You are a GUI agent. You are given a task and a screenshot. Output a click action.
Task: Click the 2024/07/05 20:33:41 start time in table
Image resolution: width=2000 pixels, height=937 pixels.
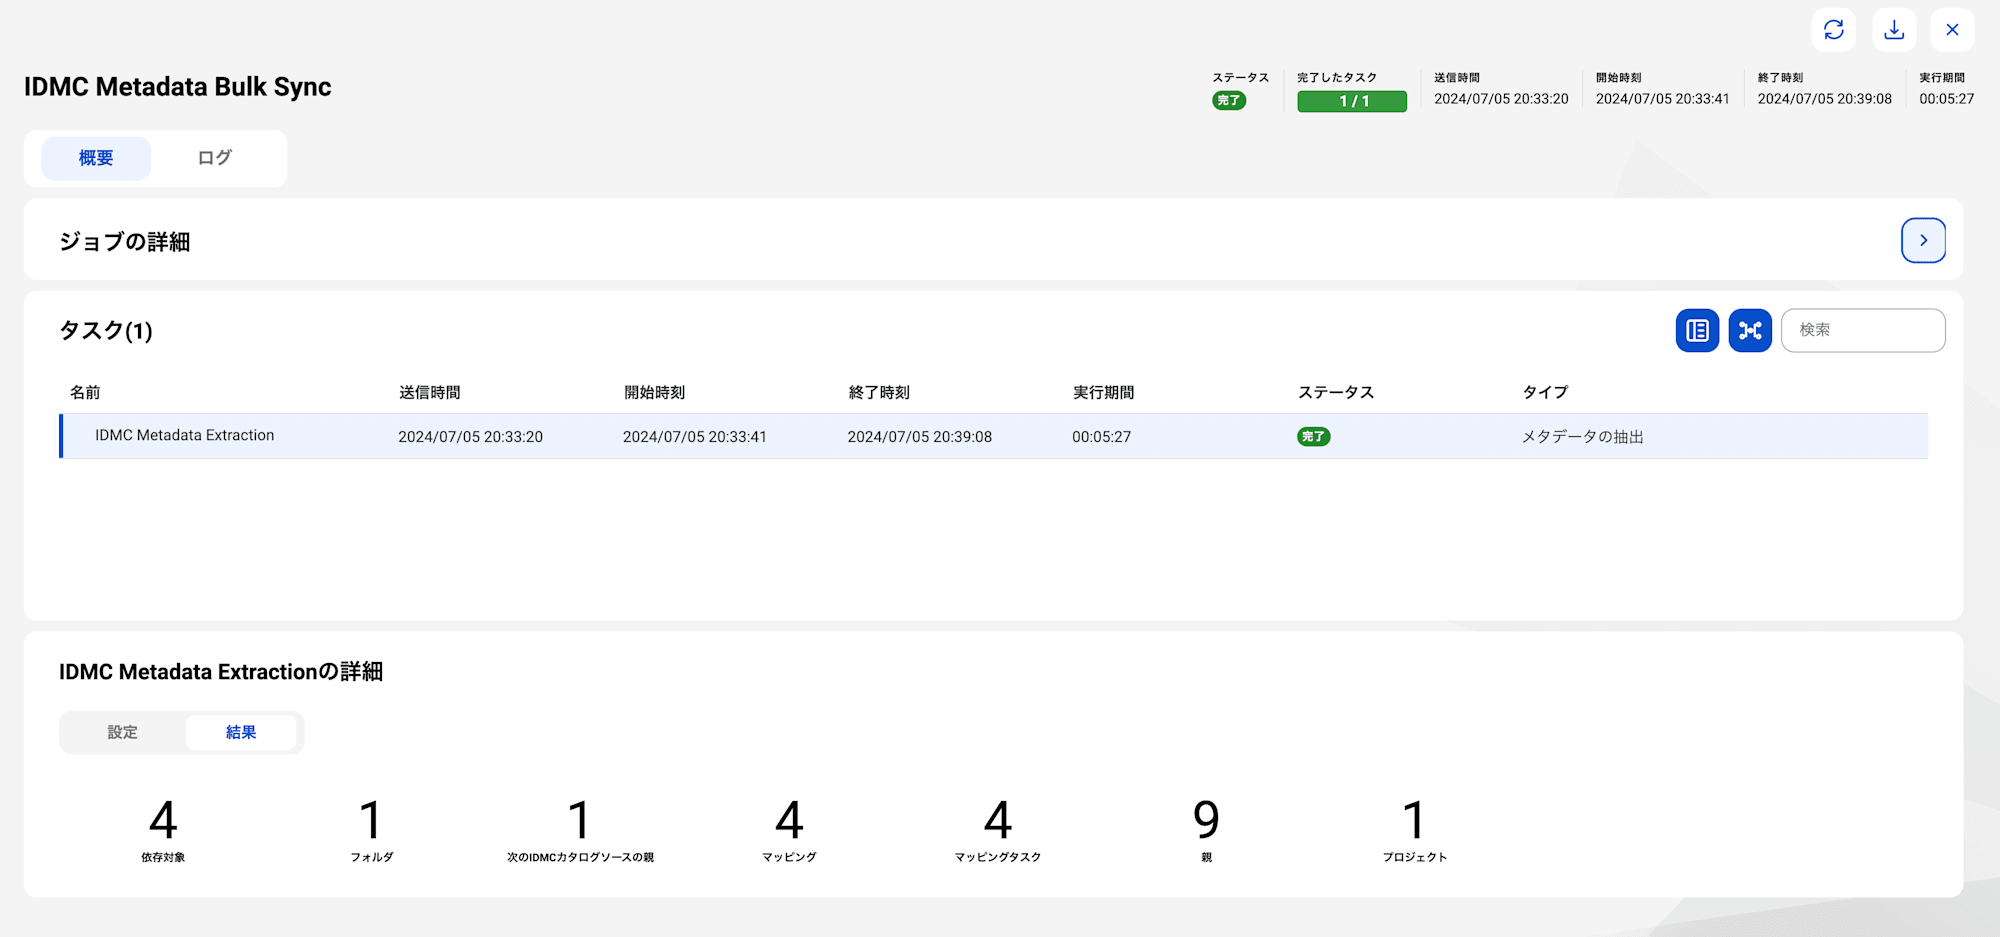(x=695, y=436)
